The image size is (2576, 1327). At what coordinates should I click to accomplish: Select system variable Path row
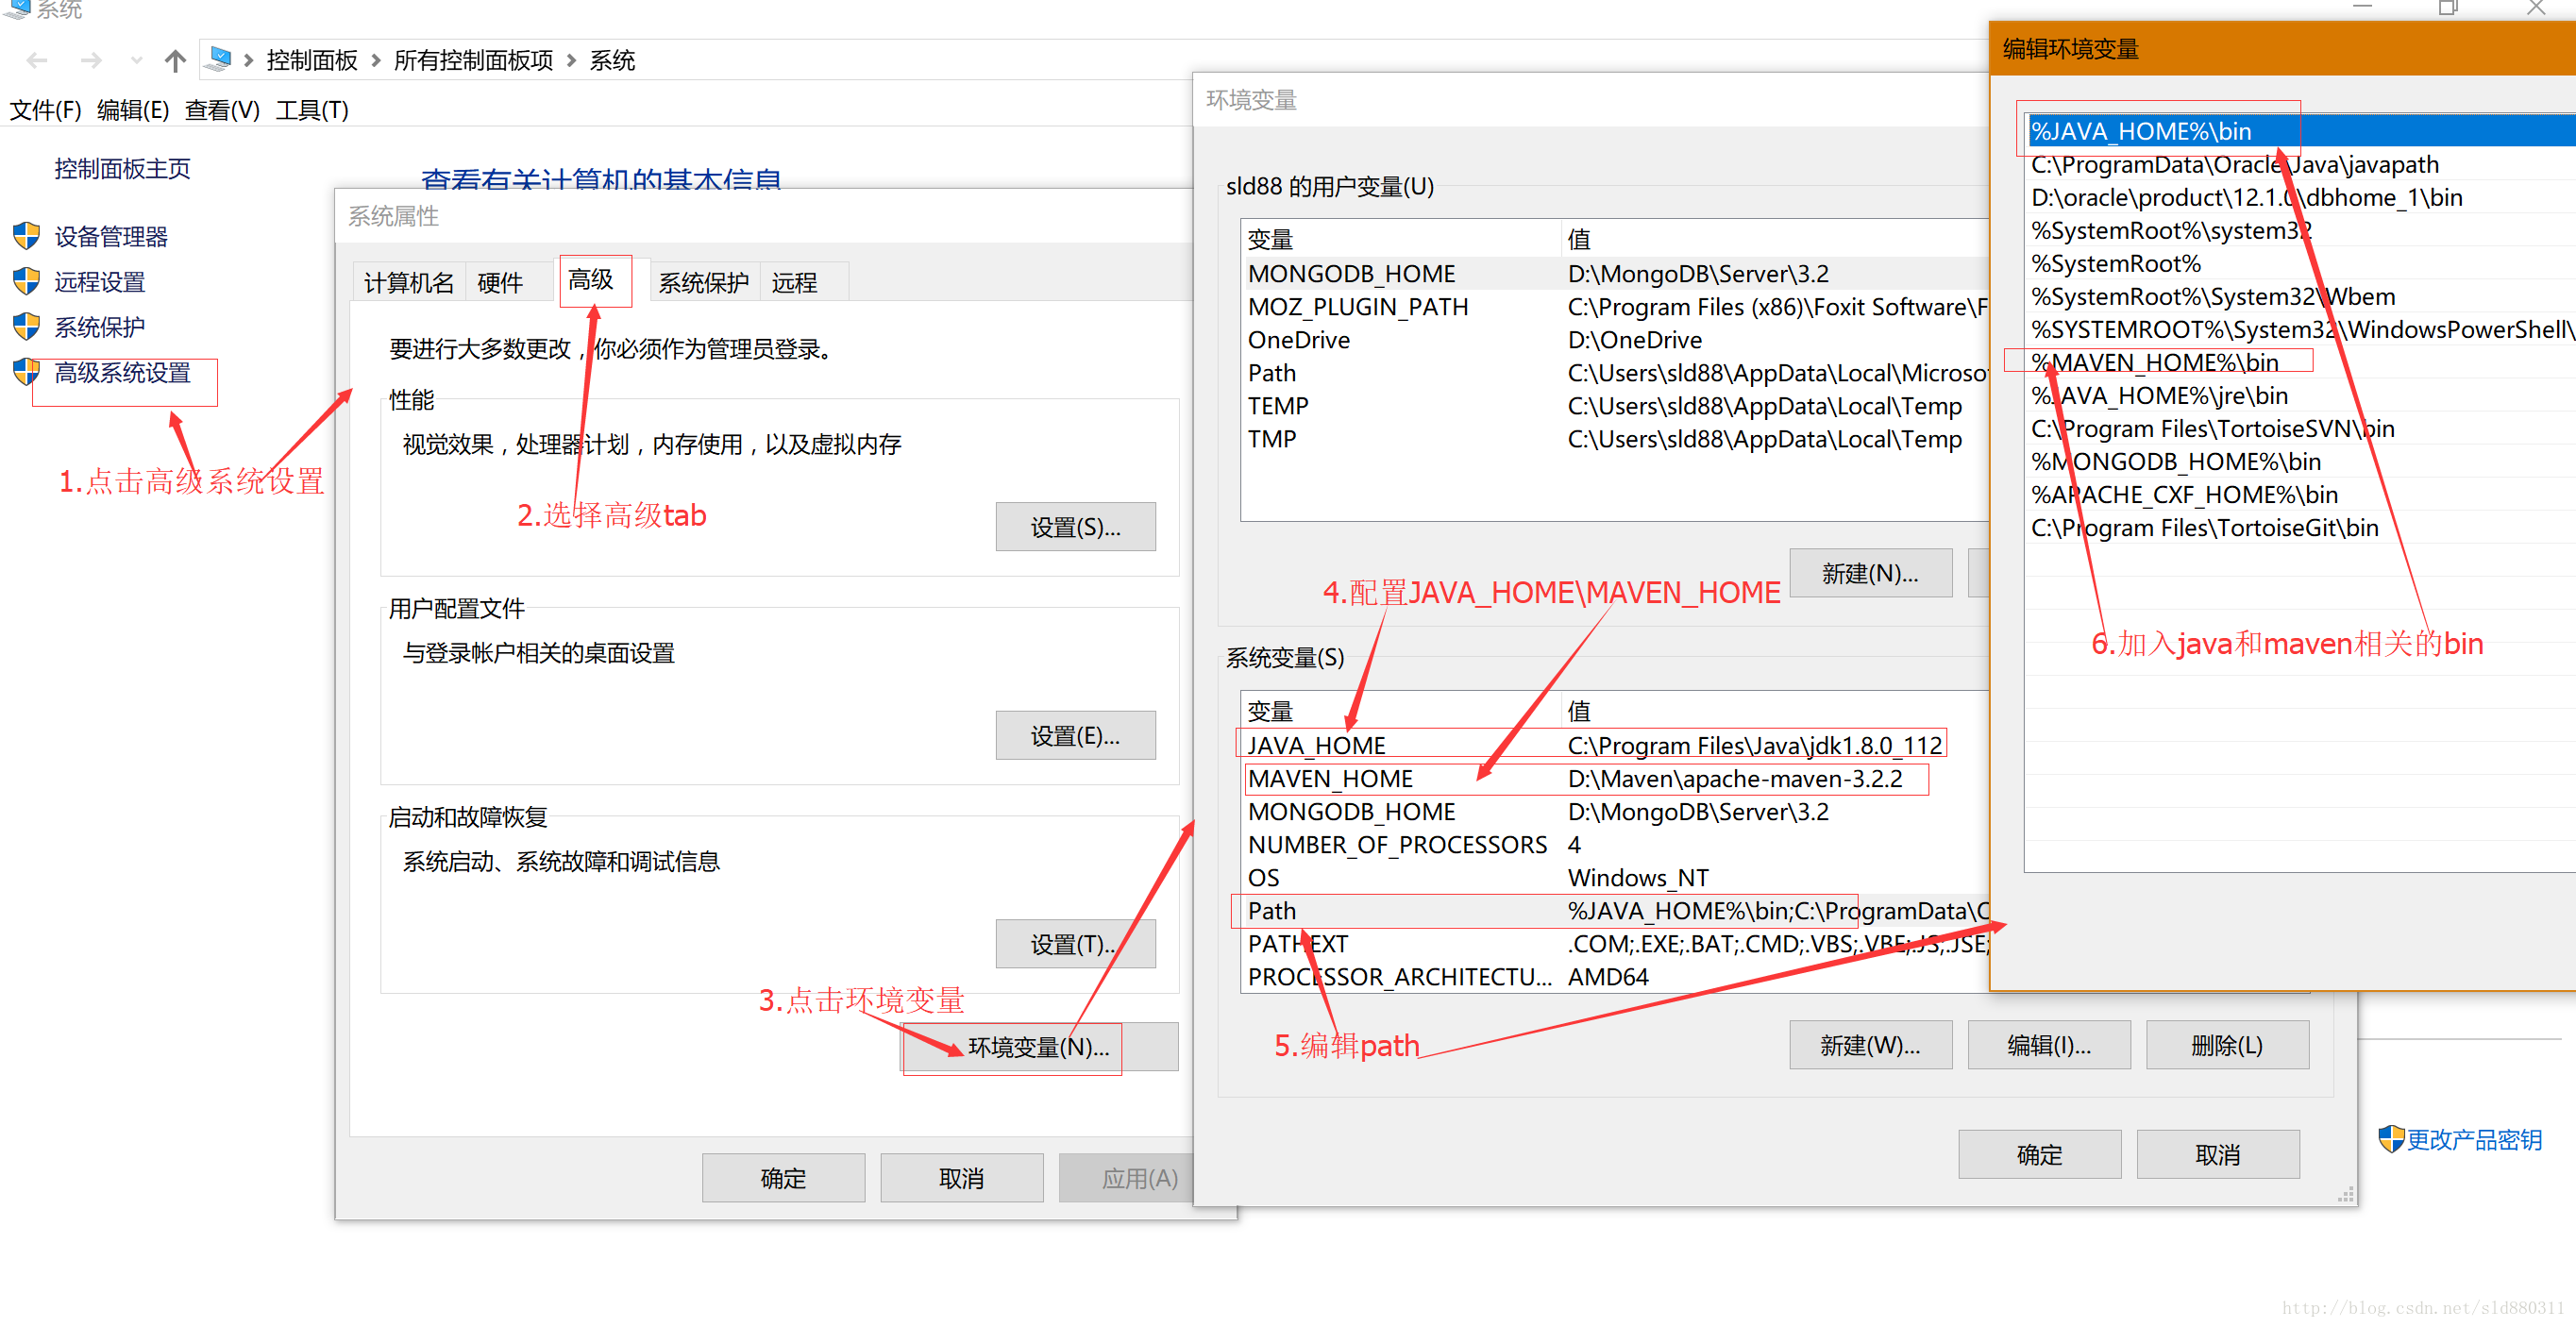click(1616, 911)
